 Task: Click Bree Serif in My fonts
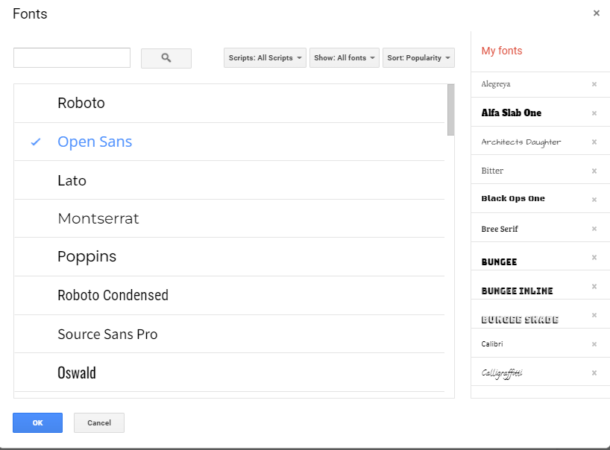tap(500, 229)
